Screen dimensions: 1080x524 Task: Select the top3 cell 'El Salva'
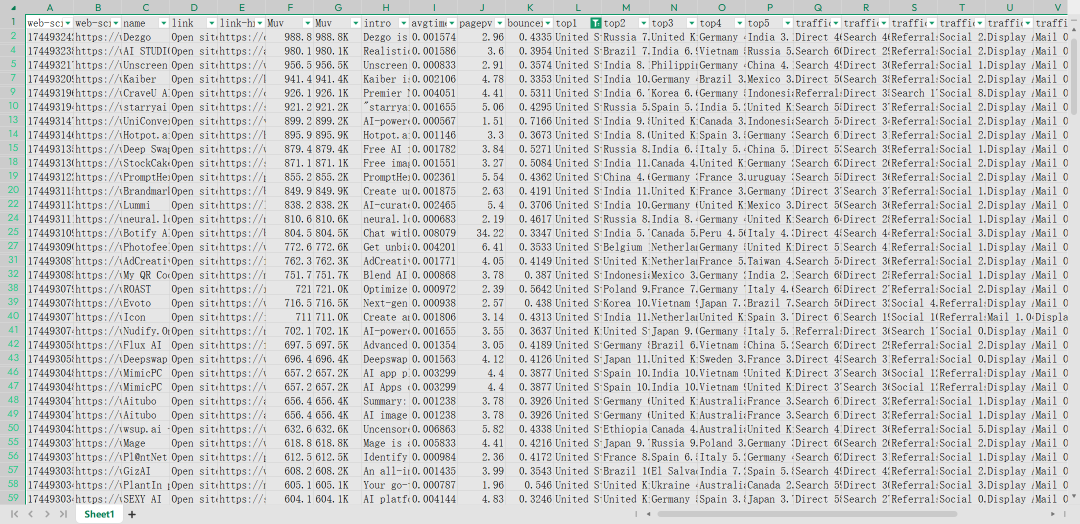click(x=674, y=471)
